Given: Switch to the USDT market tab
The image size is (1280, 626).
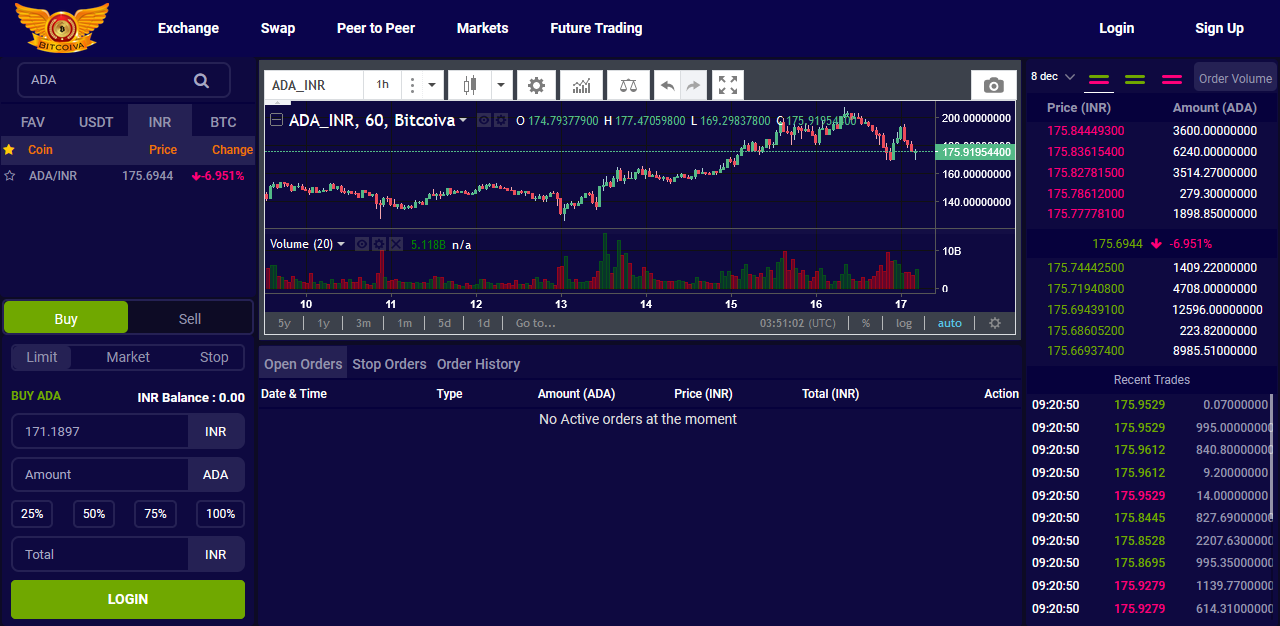Looking at the screenshot, I should 96,123.
